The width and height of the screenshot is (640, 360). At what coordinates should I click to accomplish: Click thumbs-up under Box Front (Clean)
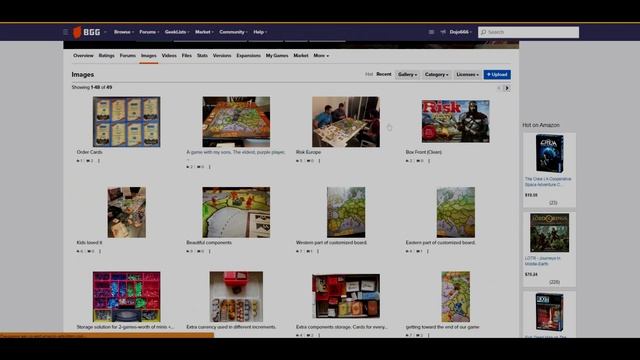coord(407,161)
